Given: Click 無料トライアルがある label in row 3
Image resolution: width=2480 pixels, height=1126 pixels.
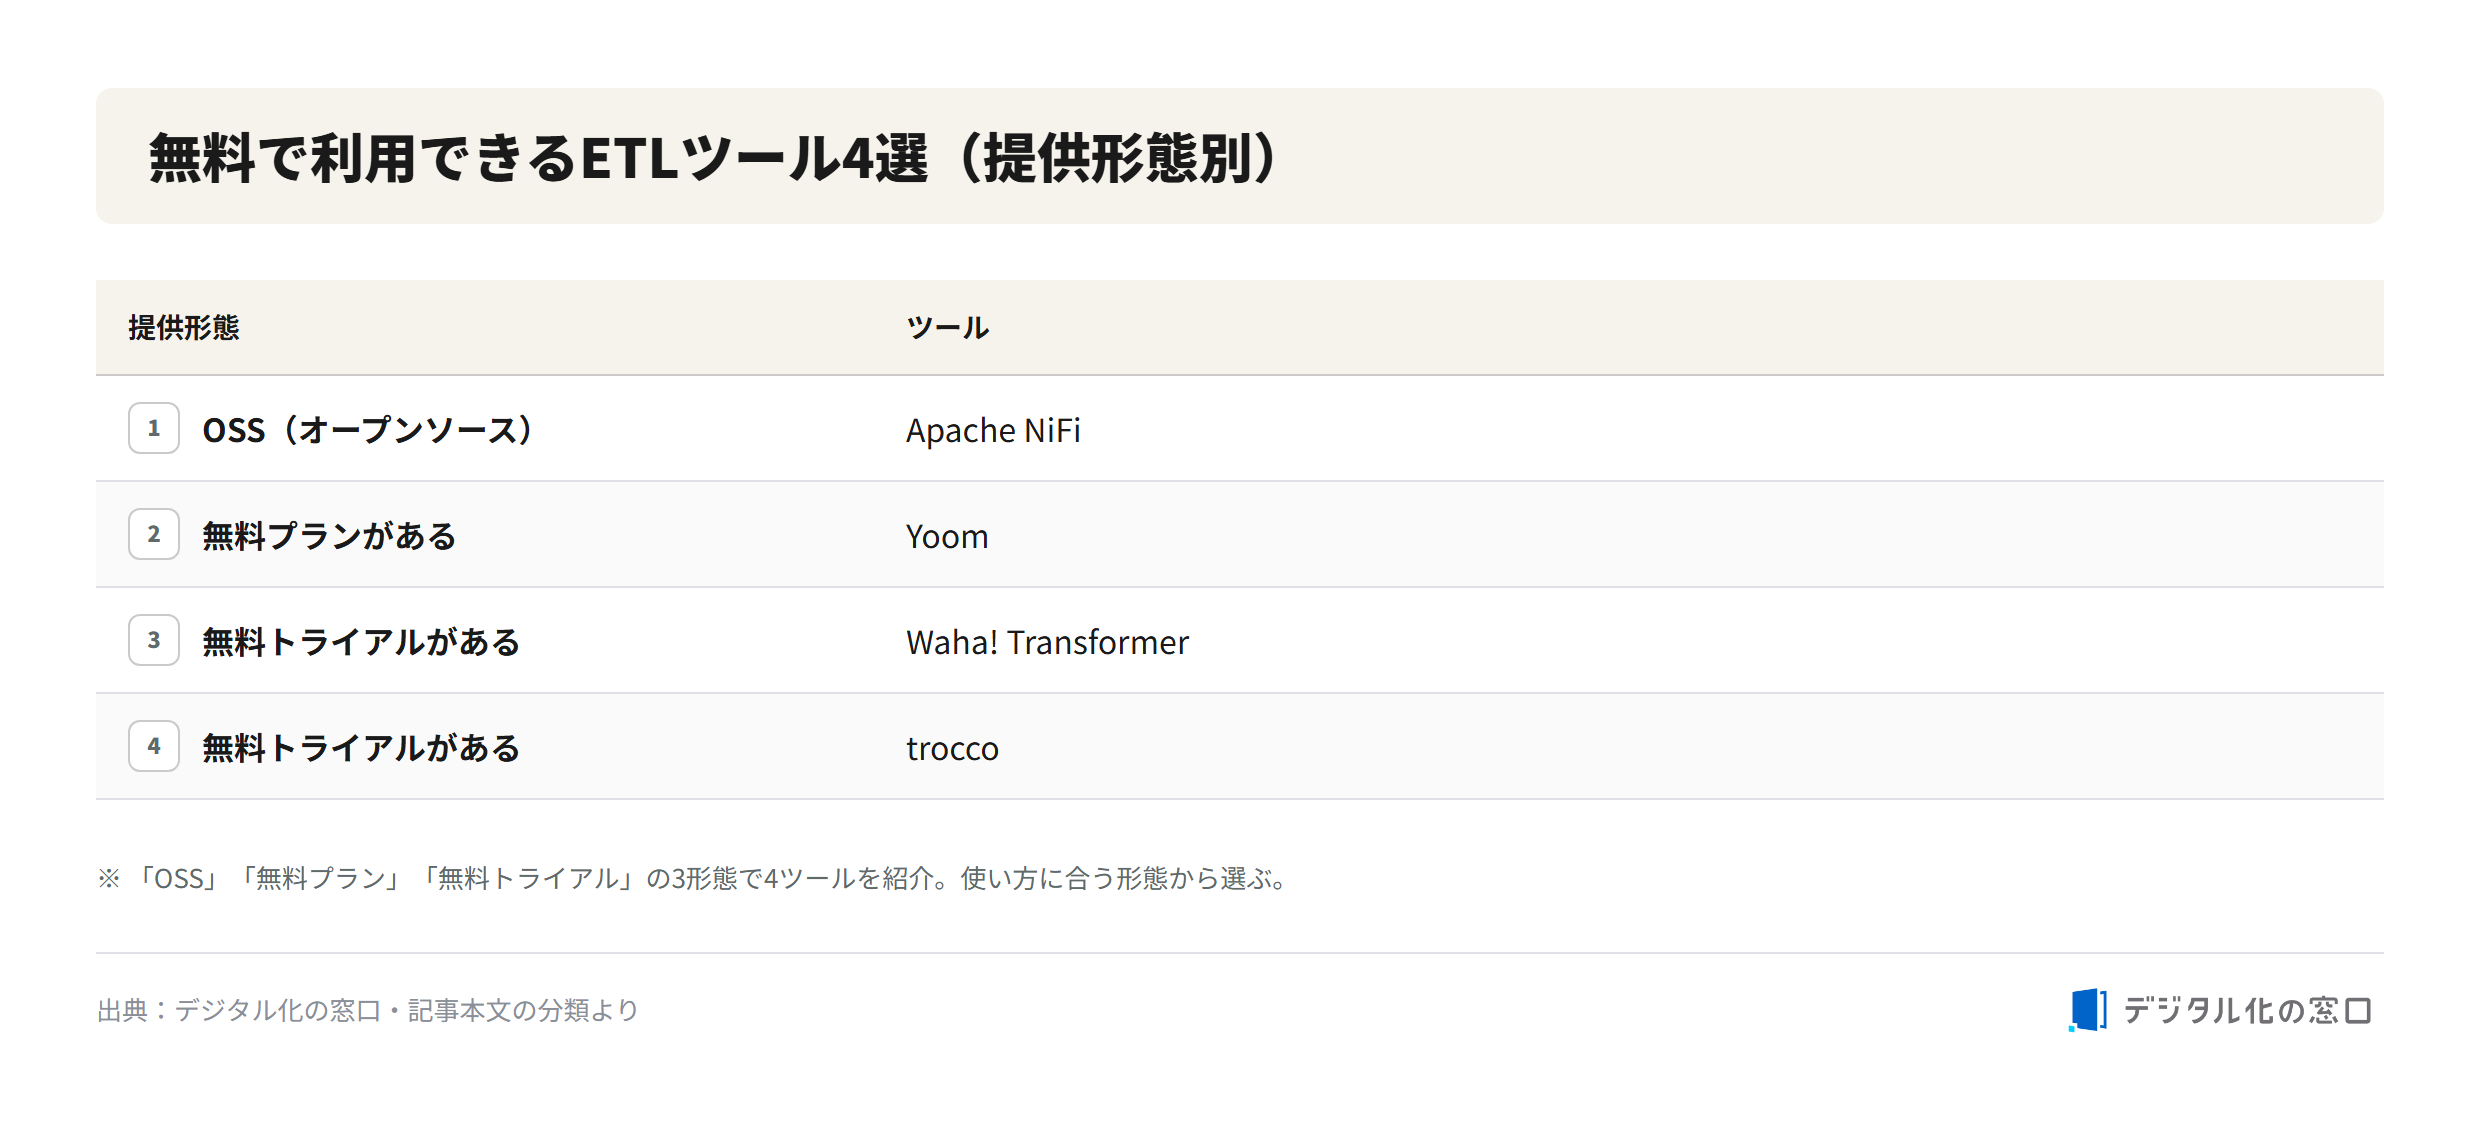Looking at the screenshot, I should 361,642.
